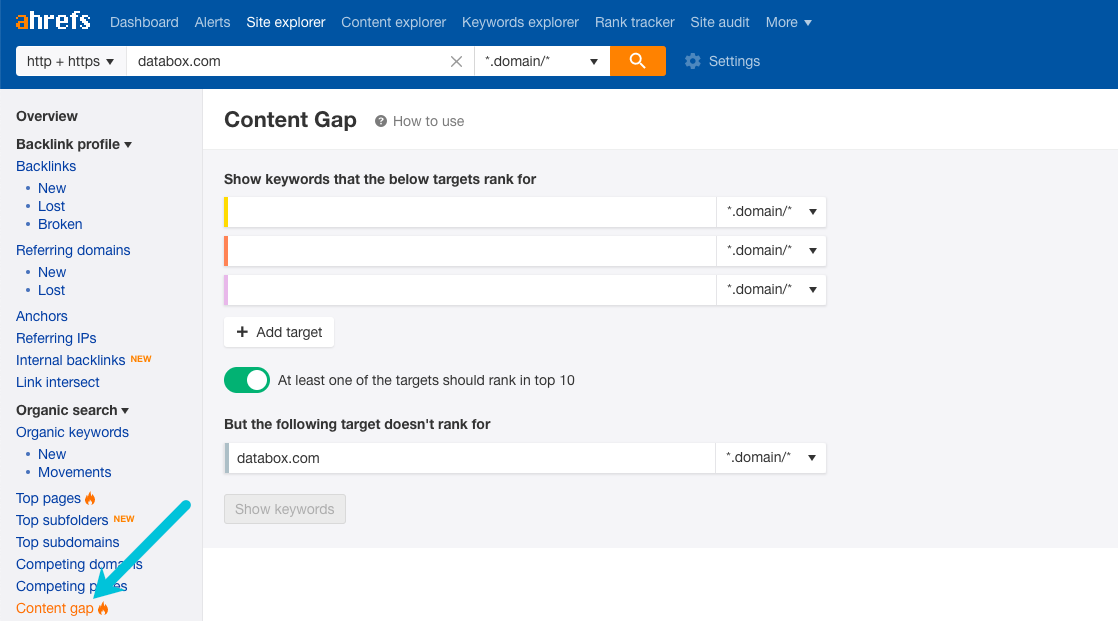Open Content gap in sidebar

(55, 608)
